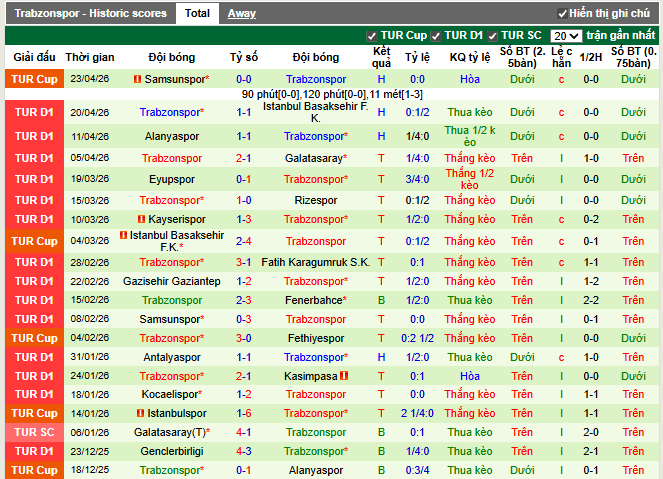The width and height of the screenshot is (663, 479).
Task: Click red card icon next to Samsunspor
Action: click(136, 79)
